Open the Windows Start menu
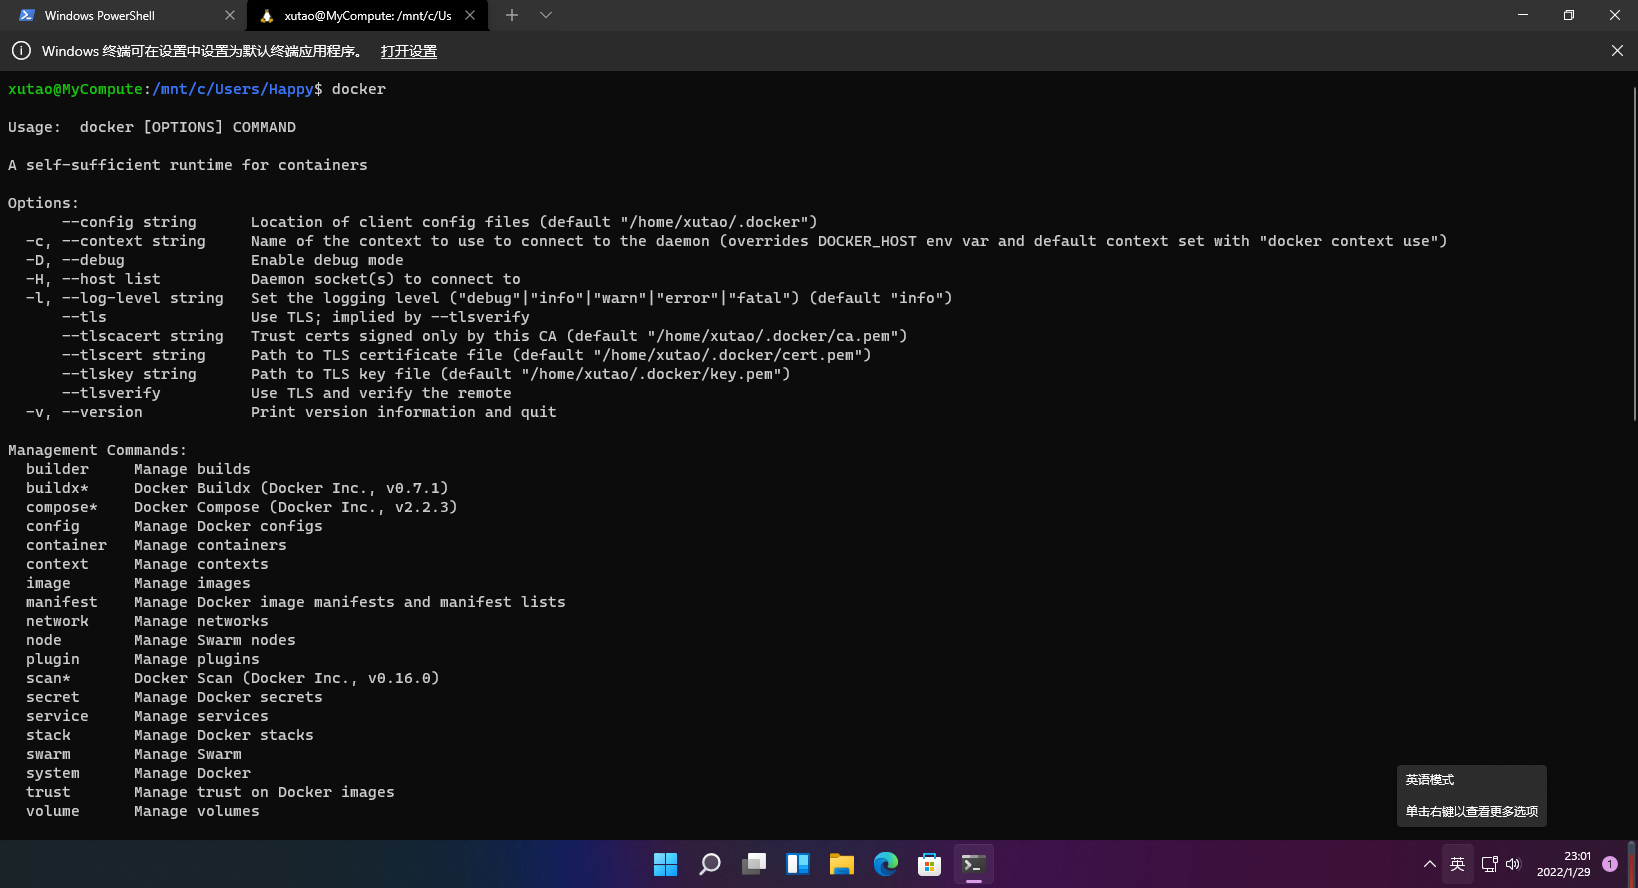The image size is (1638, 888). (665, 864)
